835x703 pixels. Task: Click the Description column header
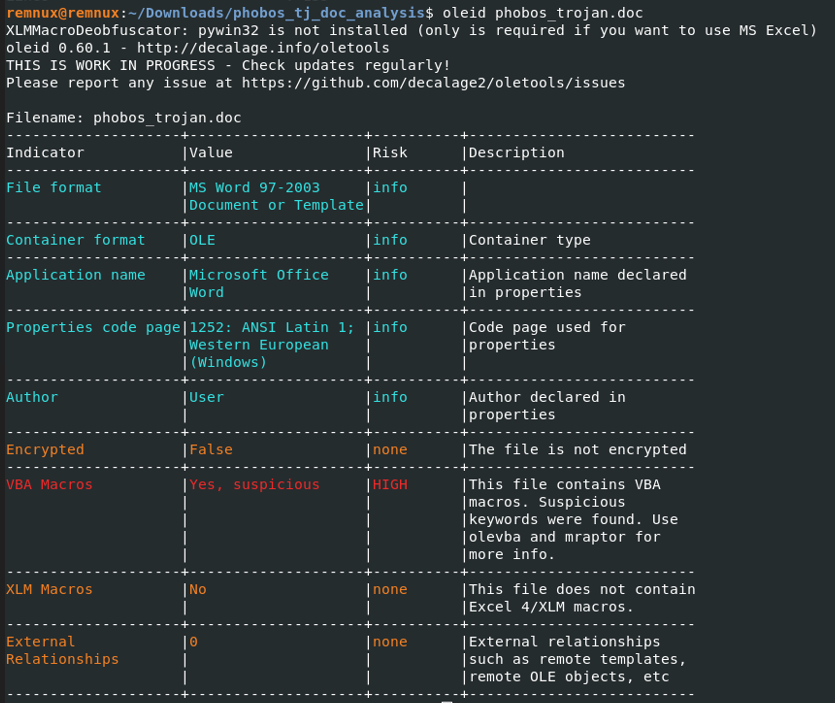coord(516,153)
